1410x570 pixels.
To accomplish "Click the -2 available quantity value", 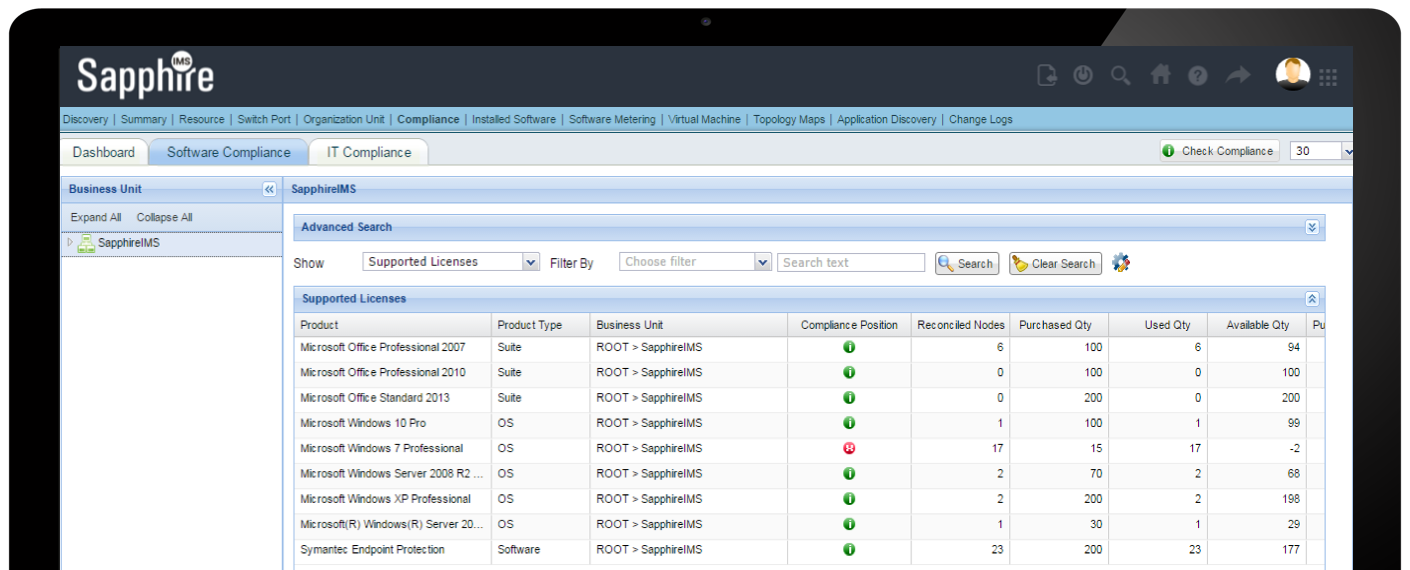I will [x=1294, y=448].
